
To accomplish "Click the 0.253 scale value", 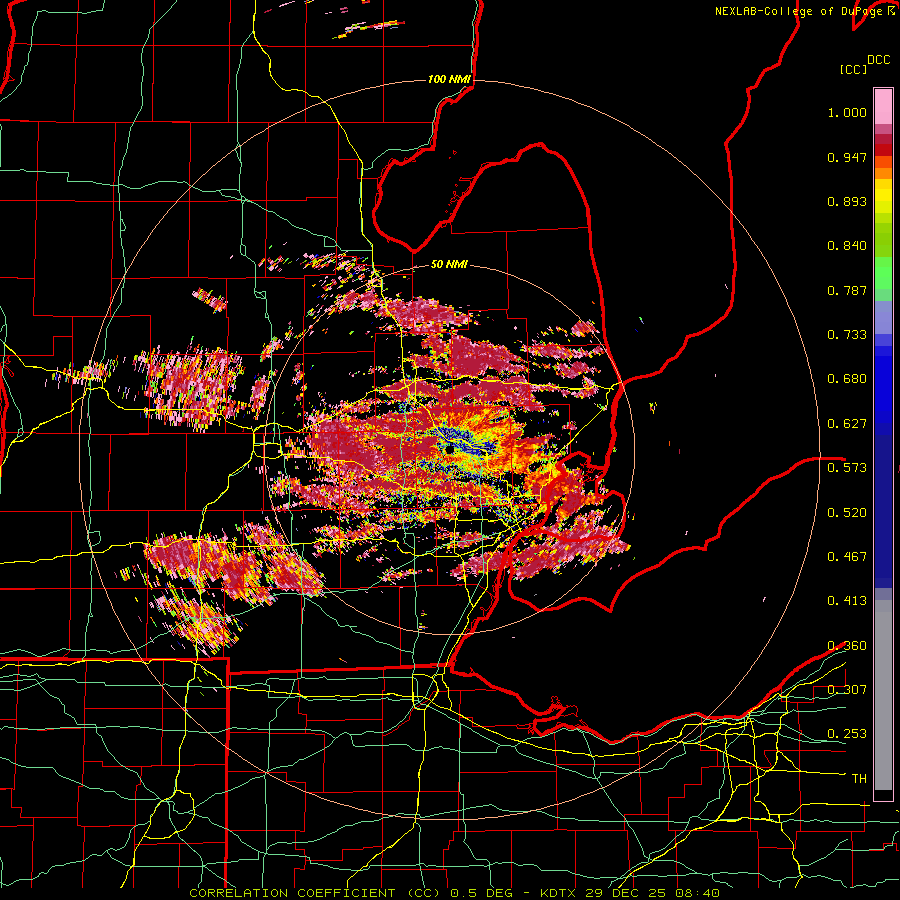I will click(847, 734).
